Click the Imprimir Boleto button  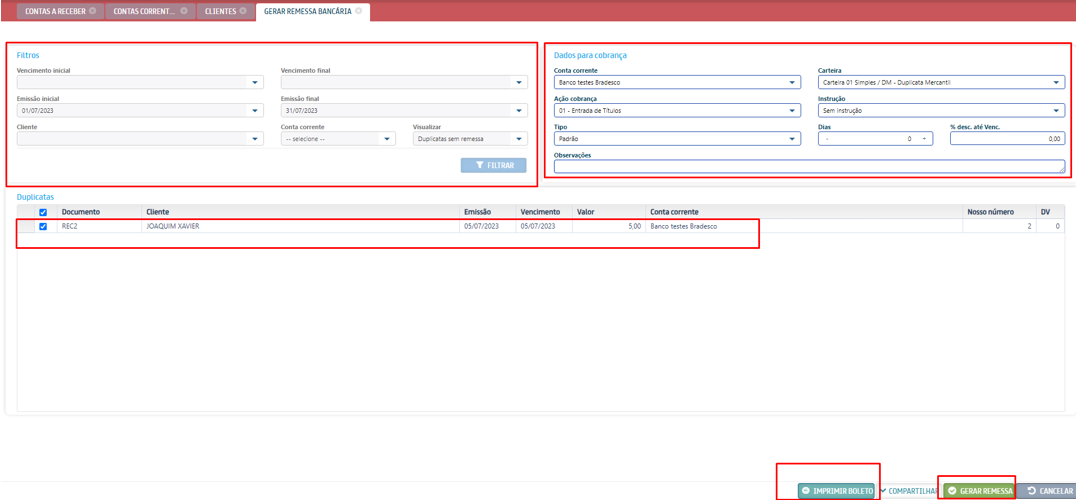[836, 491]
